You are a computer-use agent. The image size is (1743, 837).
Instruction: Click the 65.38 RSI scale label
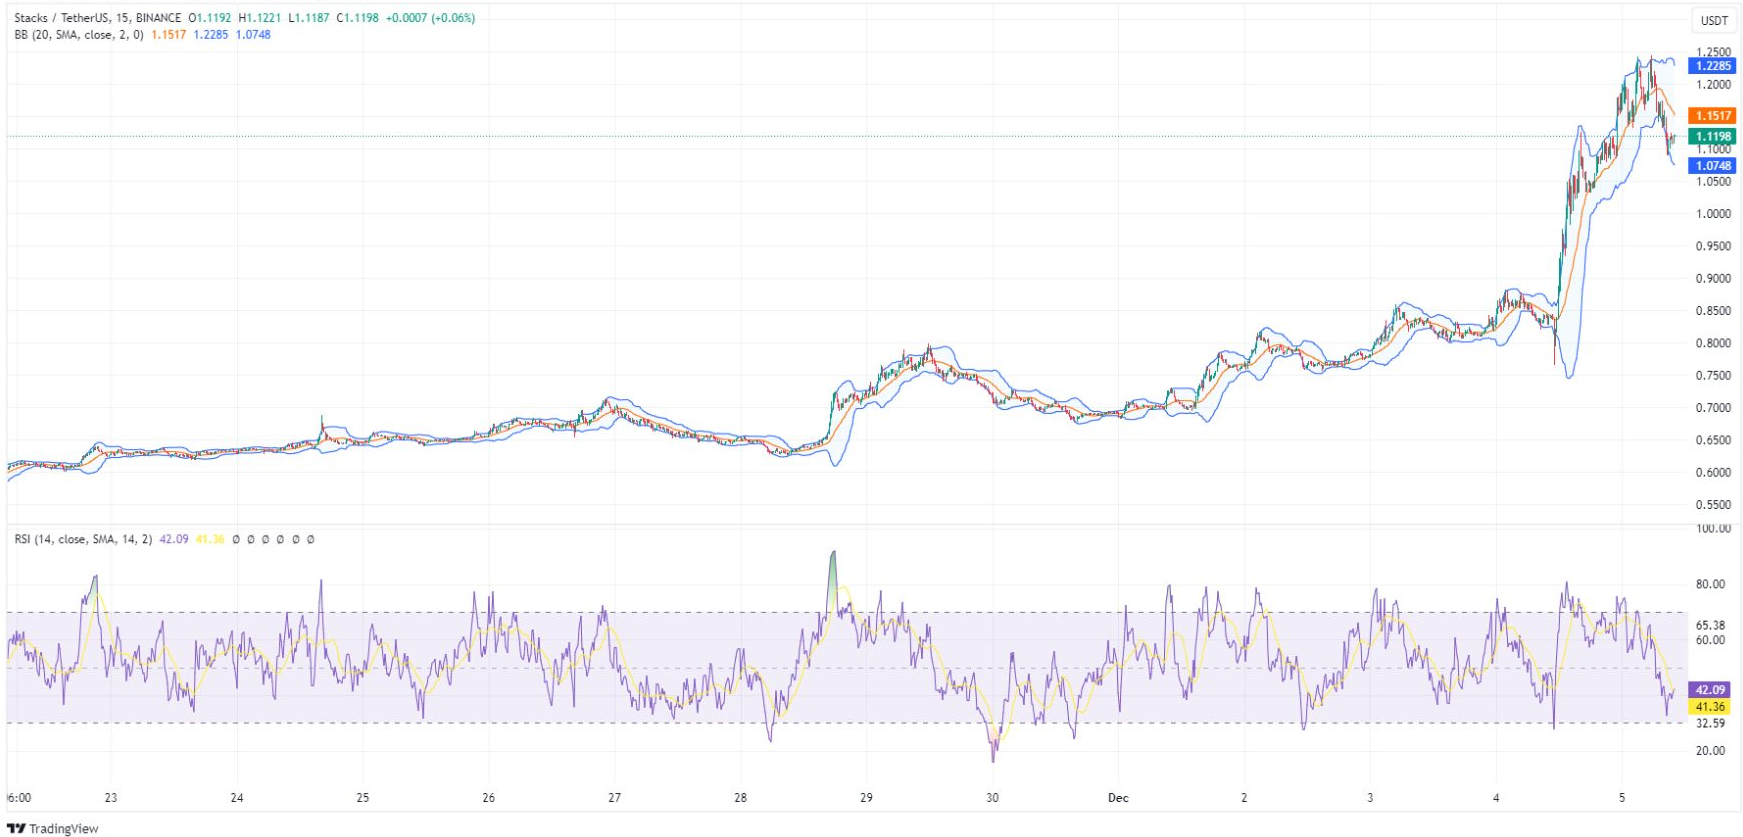1710,626
